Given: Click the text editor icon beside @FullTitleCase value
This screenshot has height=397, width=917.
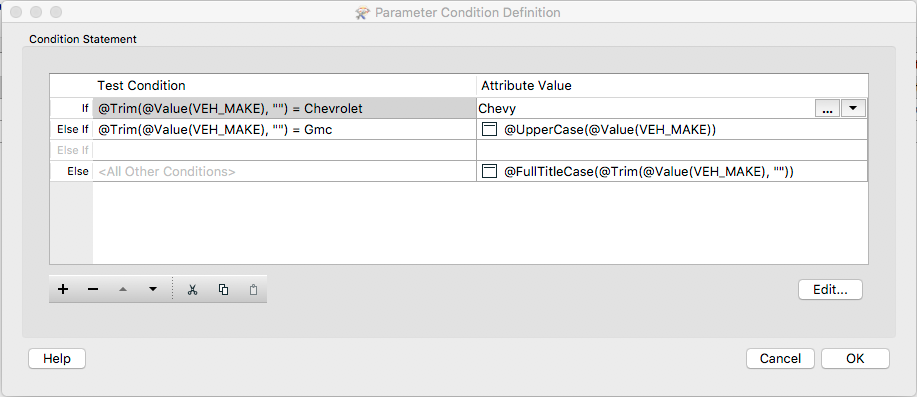Looking at the screenshot, I should [x=489, y=171].
